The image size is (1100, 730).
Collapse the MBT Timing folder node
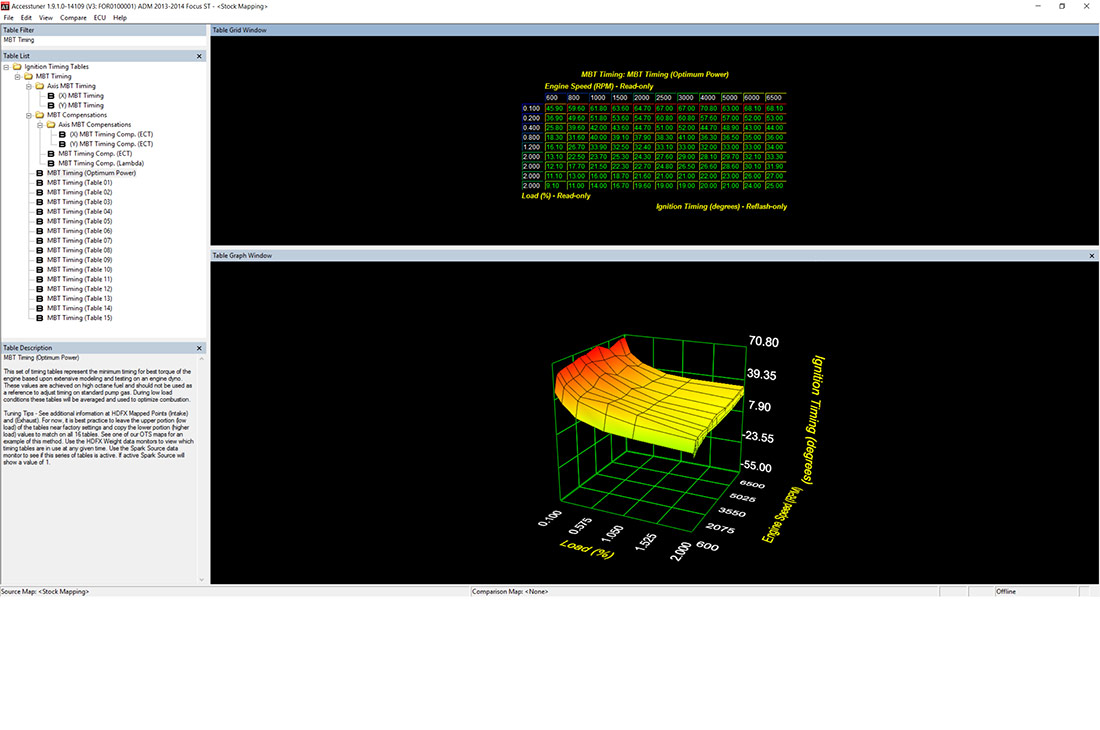click(18, 76)
